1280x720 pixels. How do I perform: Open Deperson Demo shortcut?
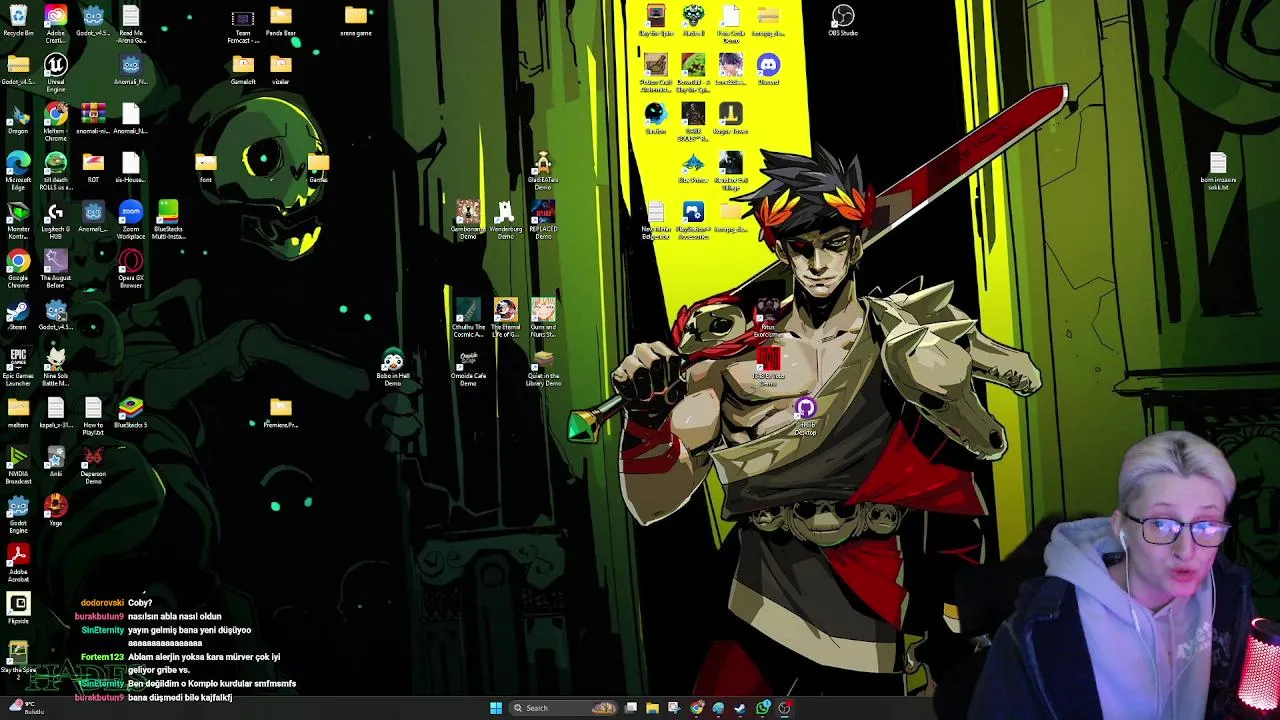click(93, 465)
